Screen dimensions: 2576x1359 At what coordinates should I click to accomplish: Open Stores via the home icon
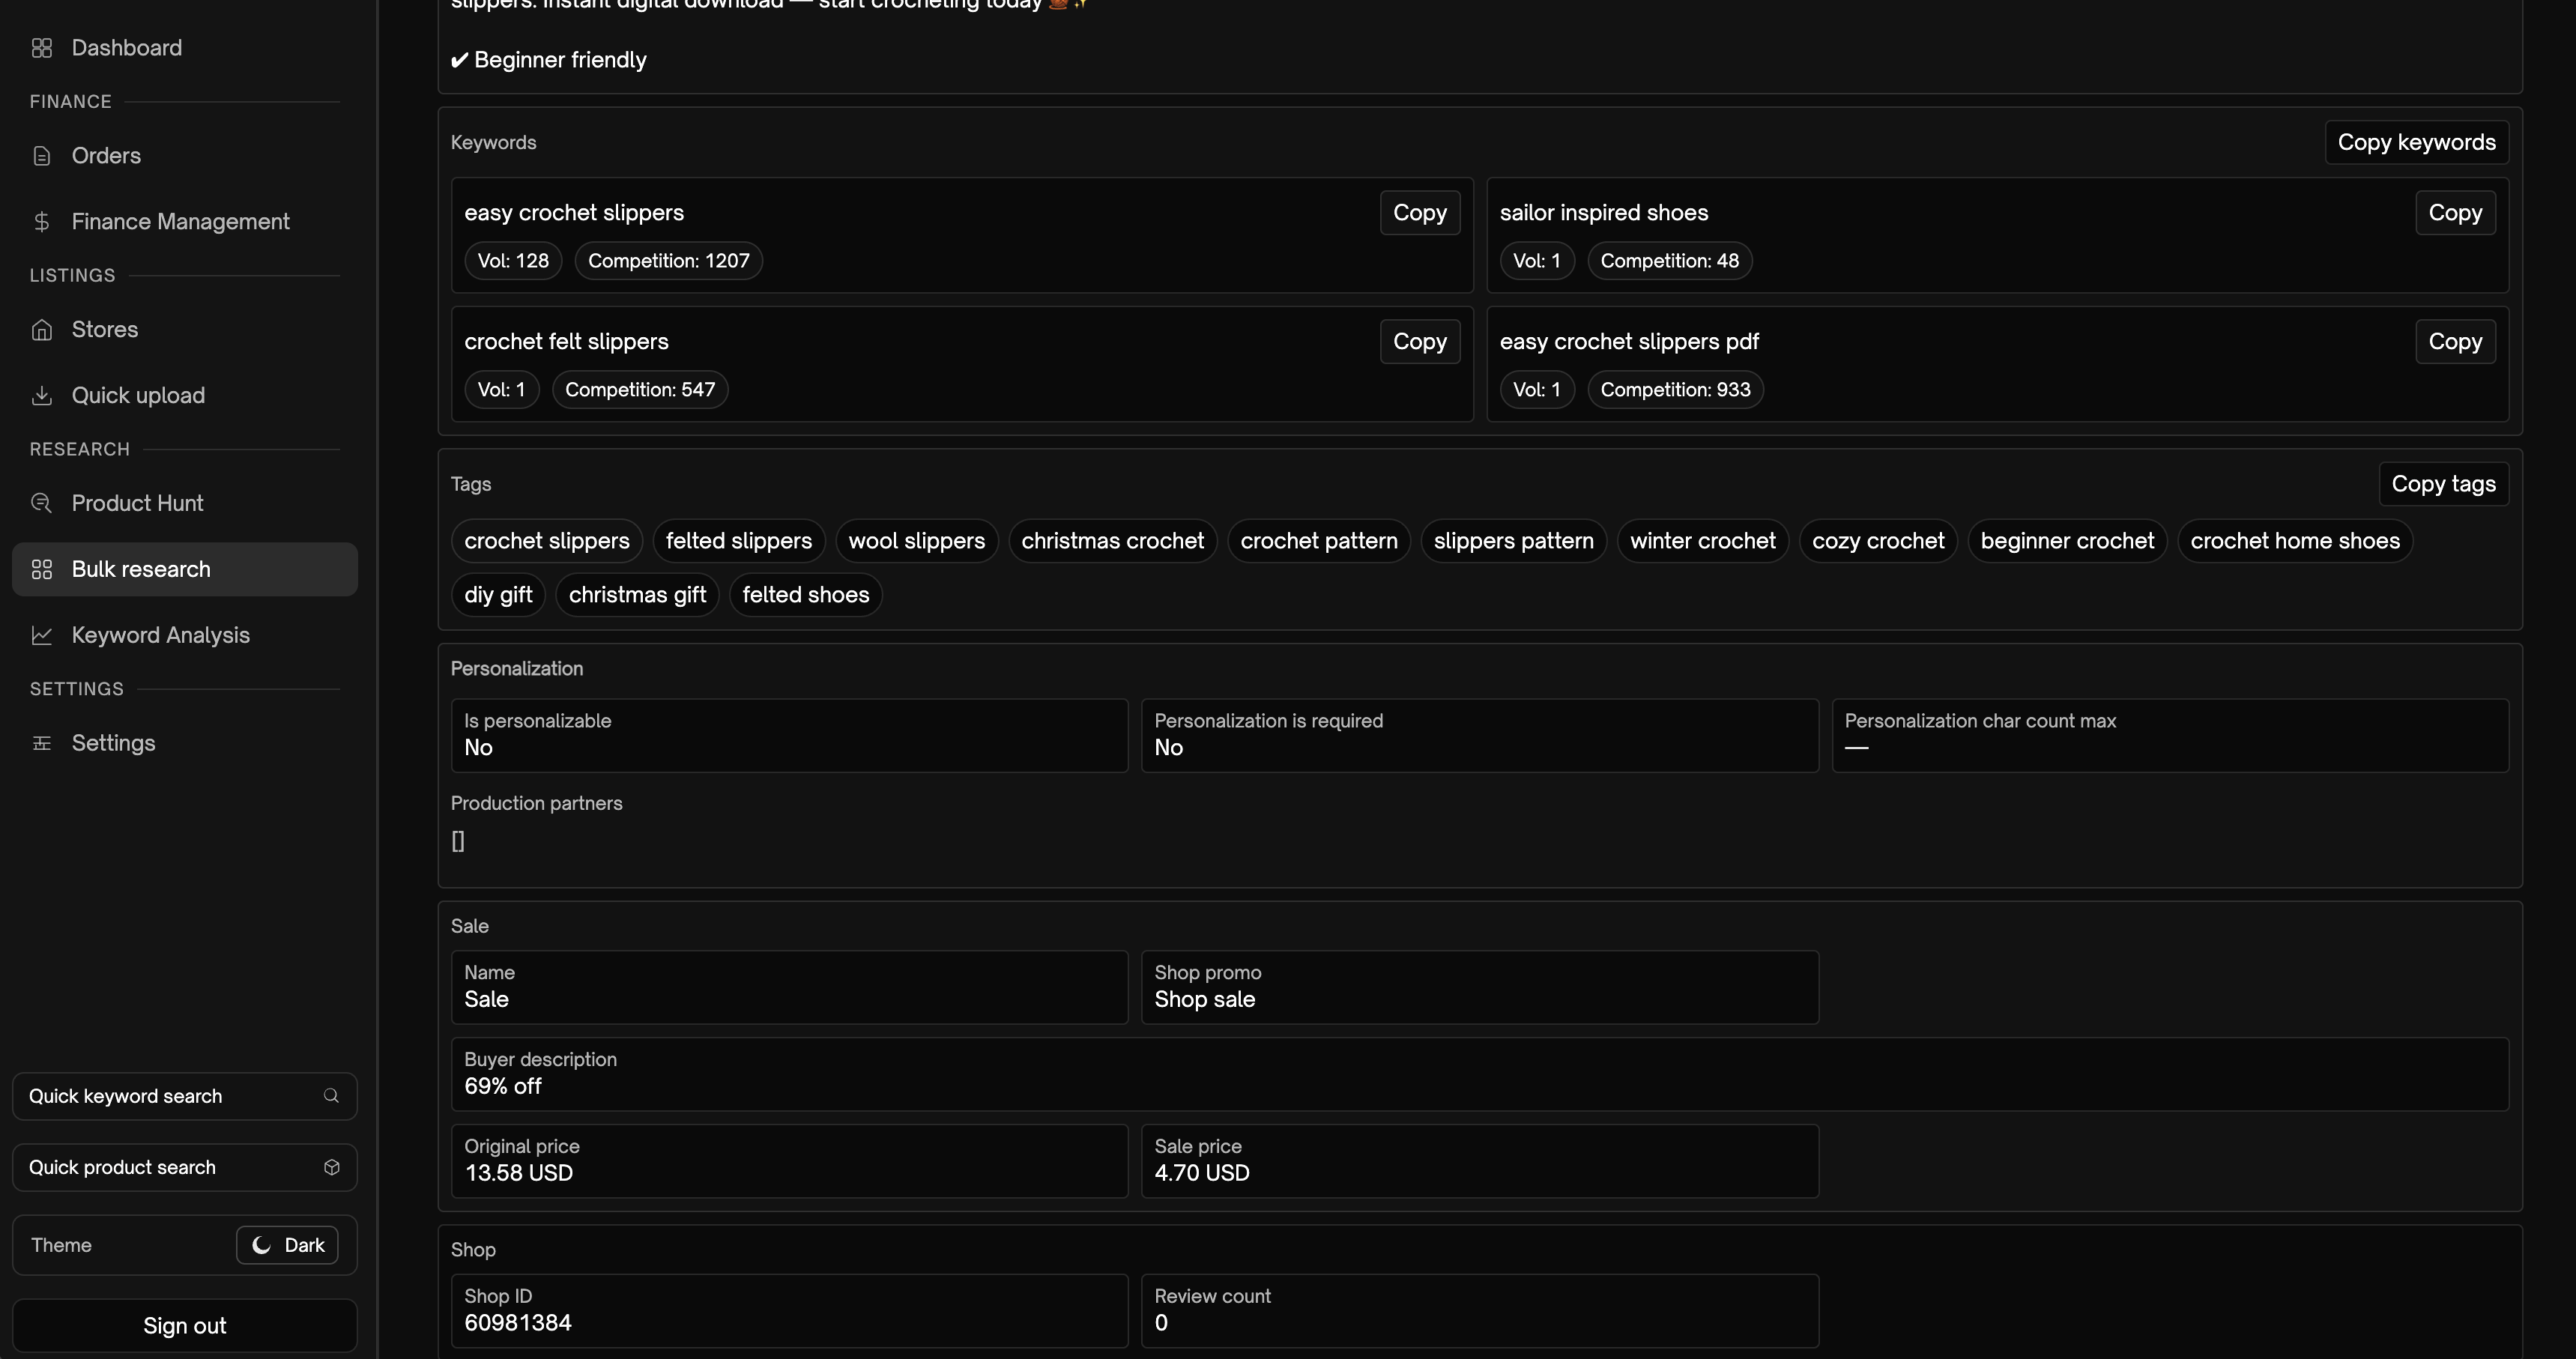[x=42, y=329]
